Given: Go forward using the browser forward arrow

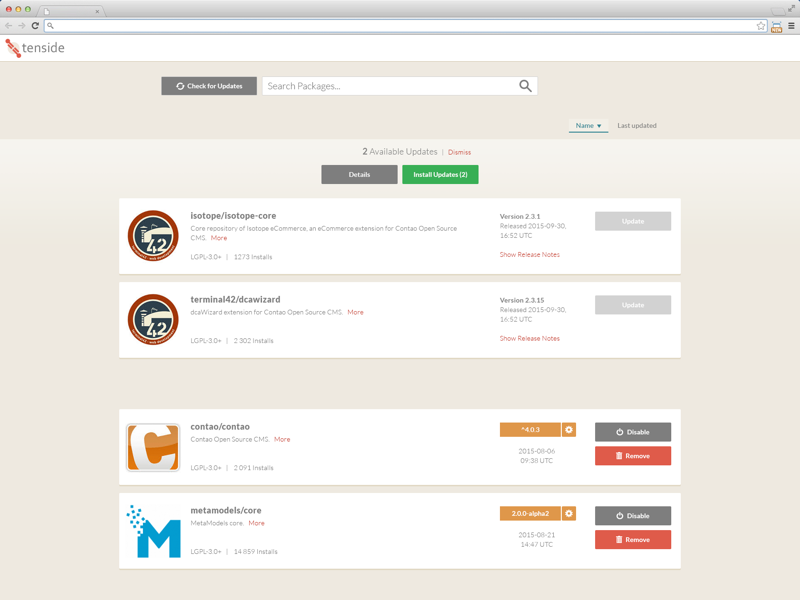Looking at the screenshot, I should [21, 26].
